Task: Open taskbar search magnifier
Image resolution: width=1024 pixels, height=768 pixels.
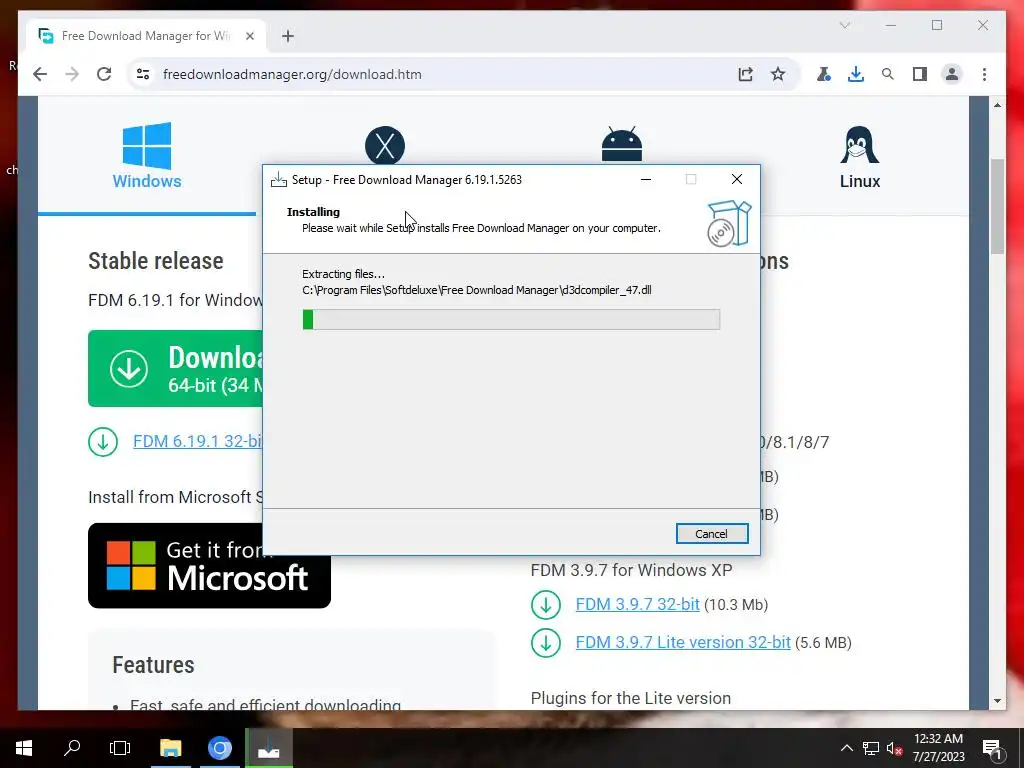Action: point(72,748)
